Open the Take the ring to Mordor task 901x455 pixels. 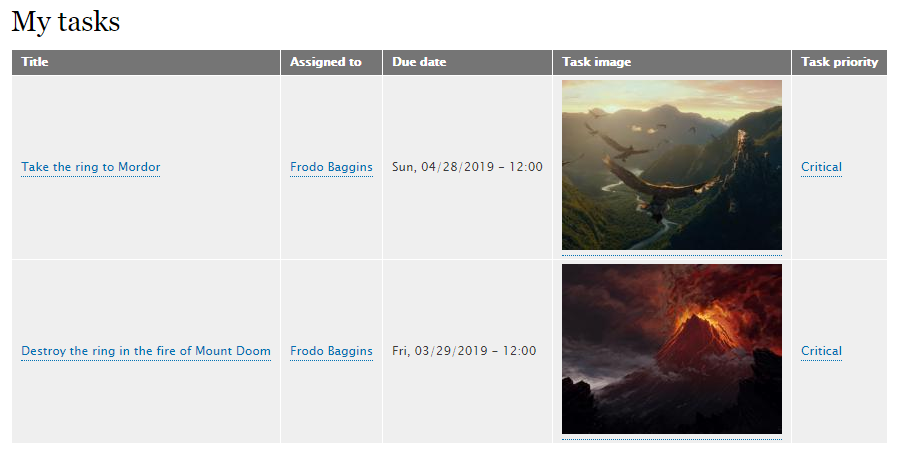91,167
